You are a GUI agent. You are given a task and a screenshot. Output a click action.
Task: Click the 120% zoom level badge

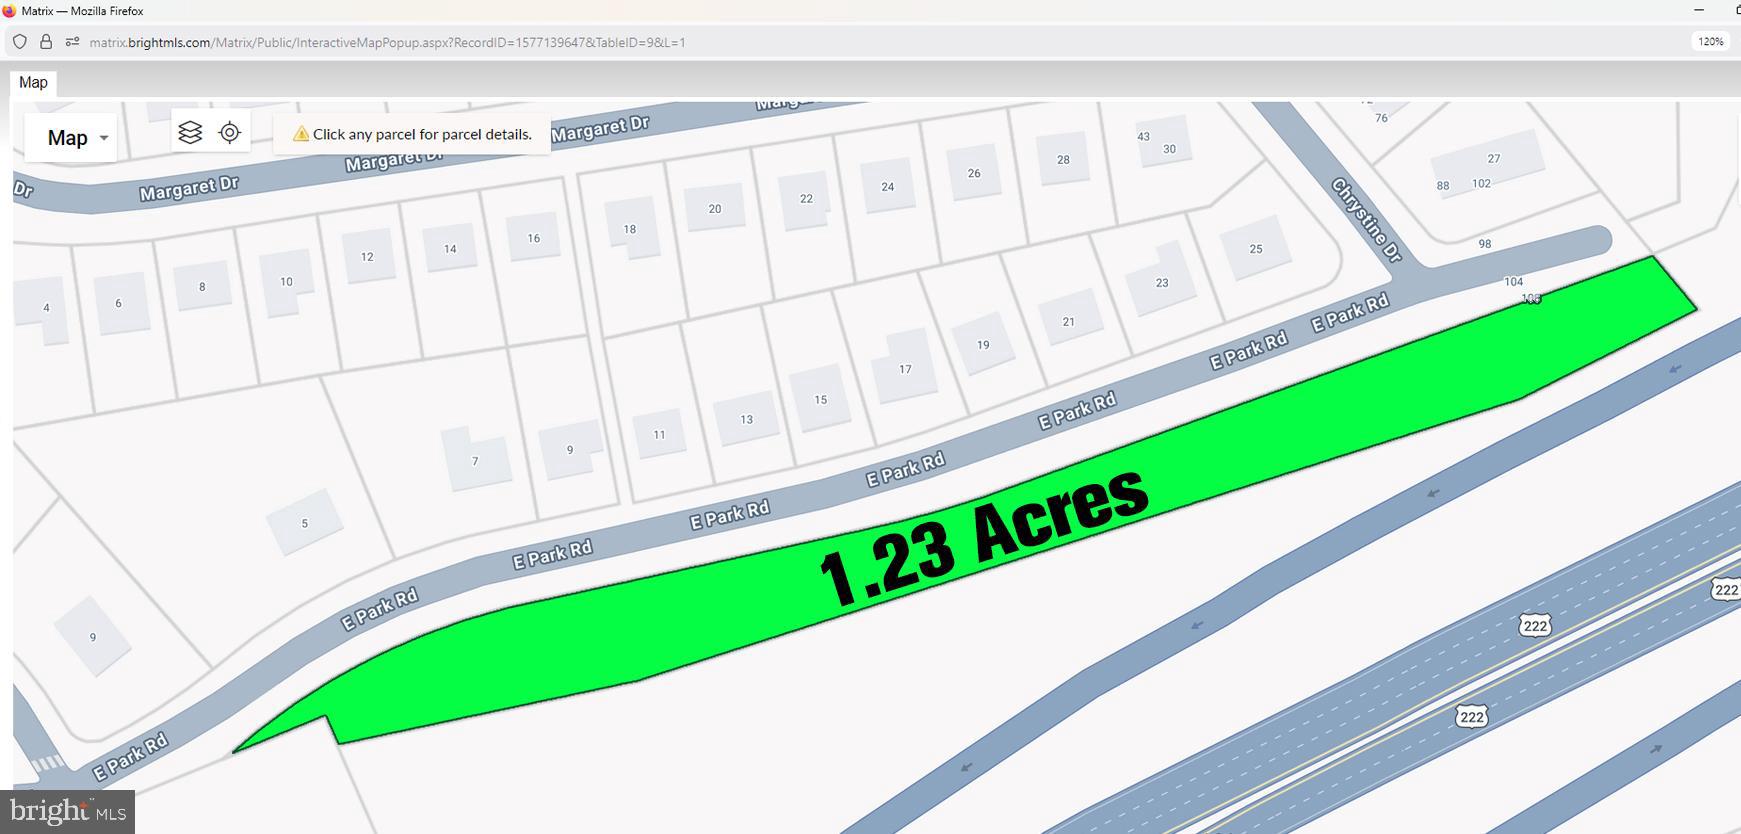[x=1710, y=42]
